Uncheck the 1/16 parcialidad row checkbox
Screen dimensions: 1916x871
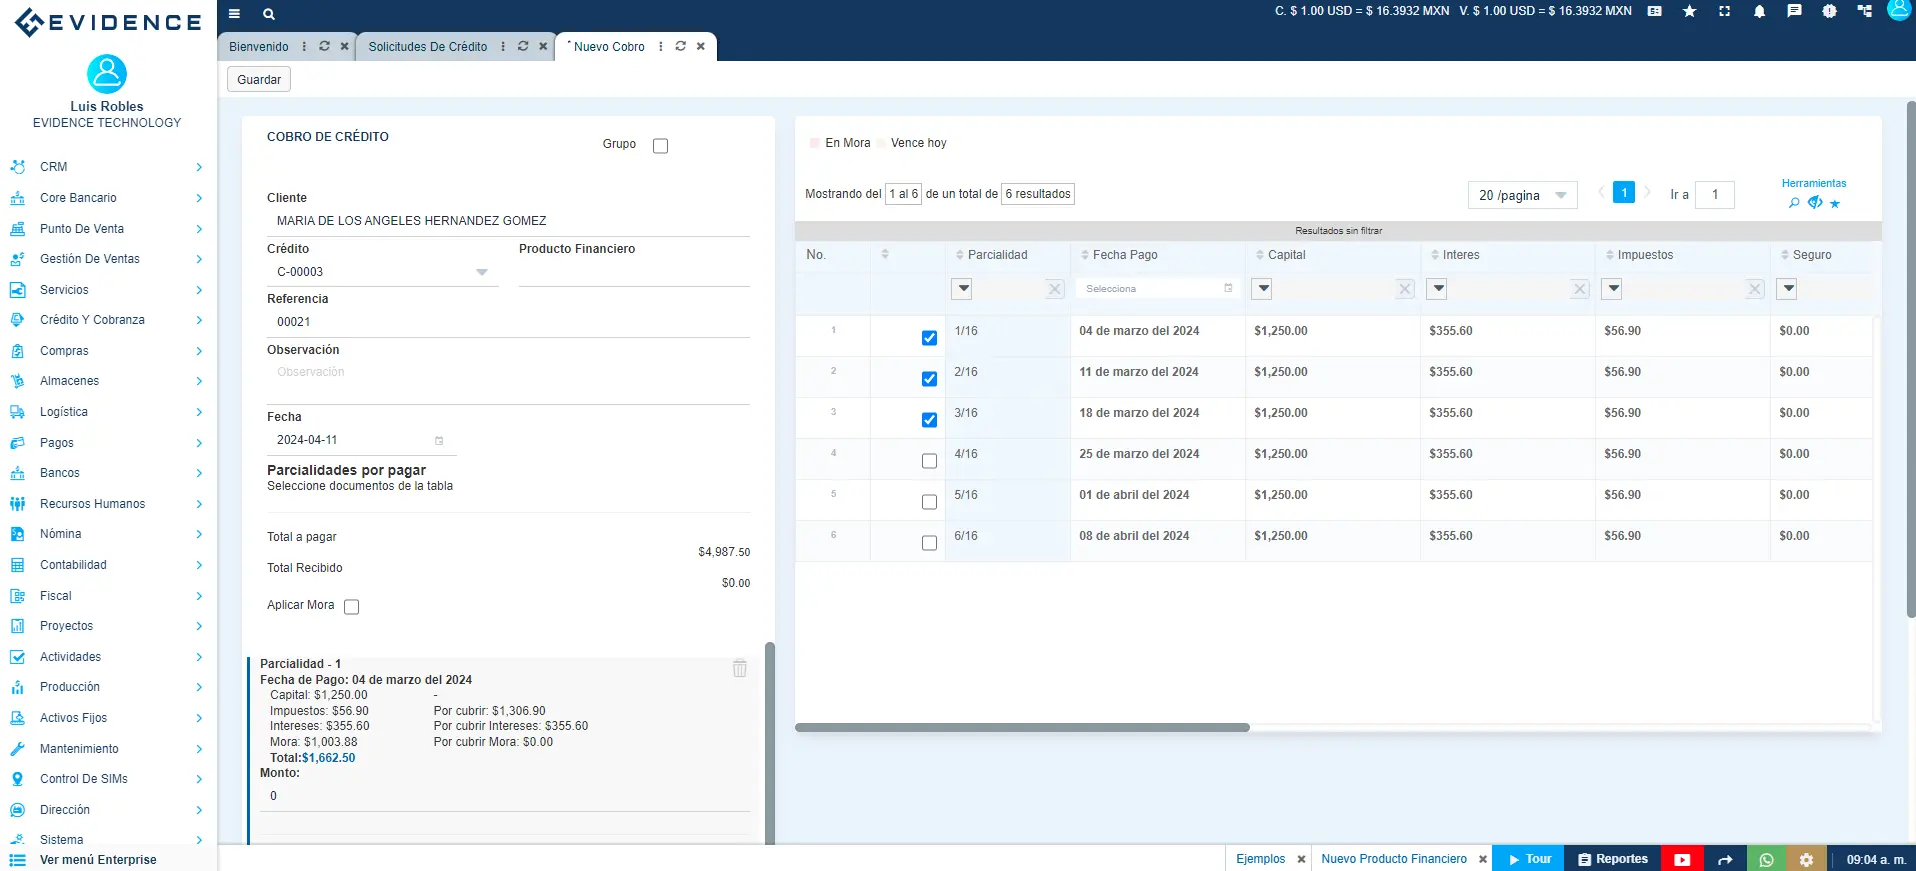coord(929,338)
